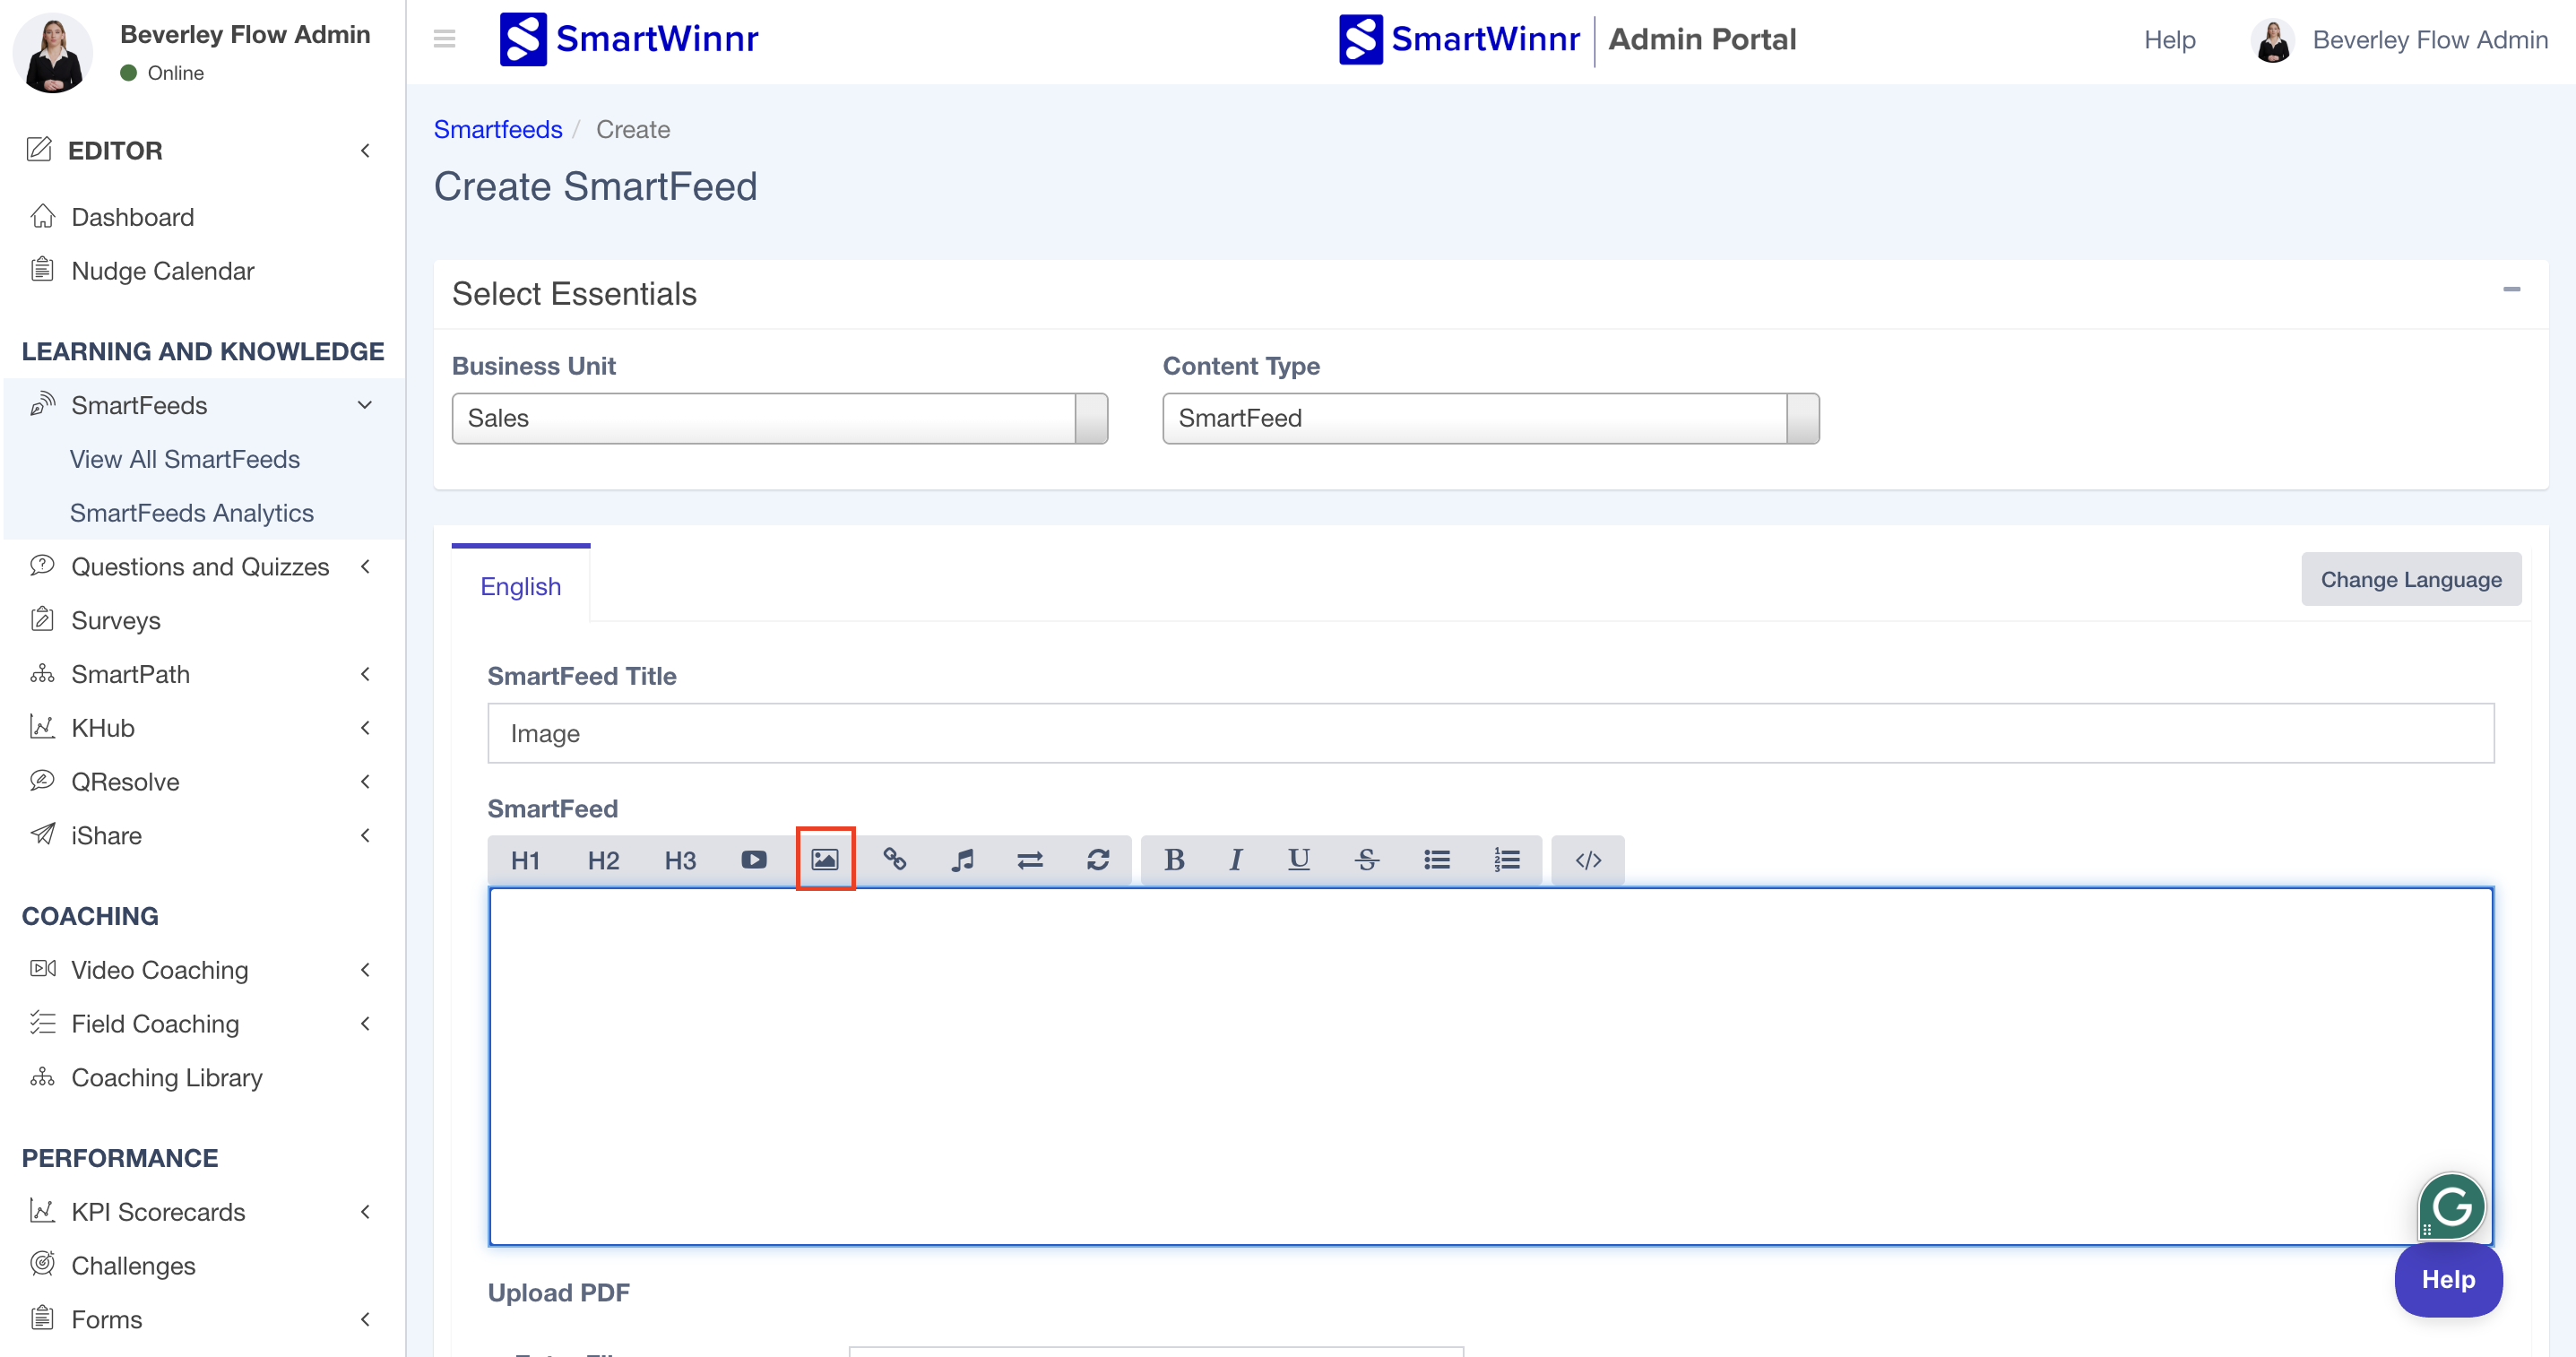Open the Business Unit dropdown
The image size is (2576, 1357).
coord(779,418)
